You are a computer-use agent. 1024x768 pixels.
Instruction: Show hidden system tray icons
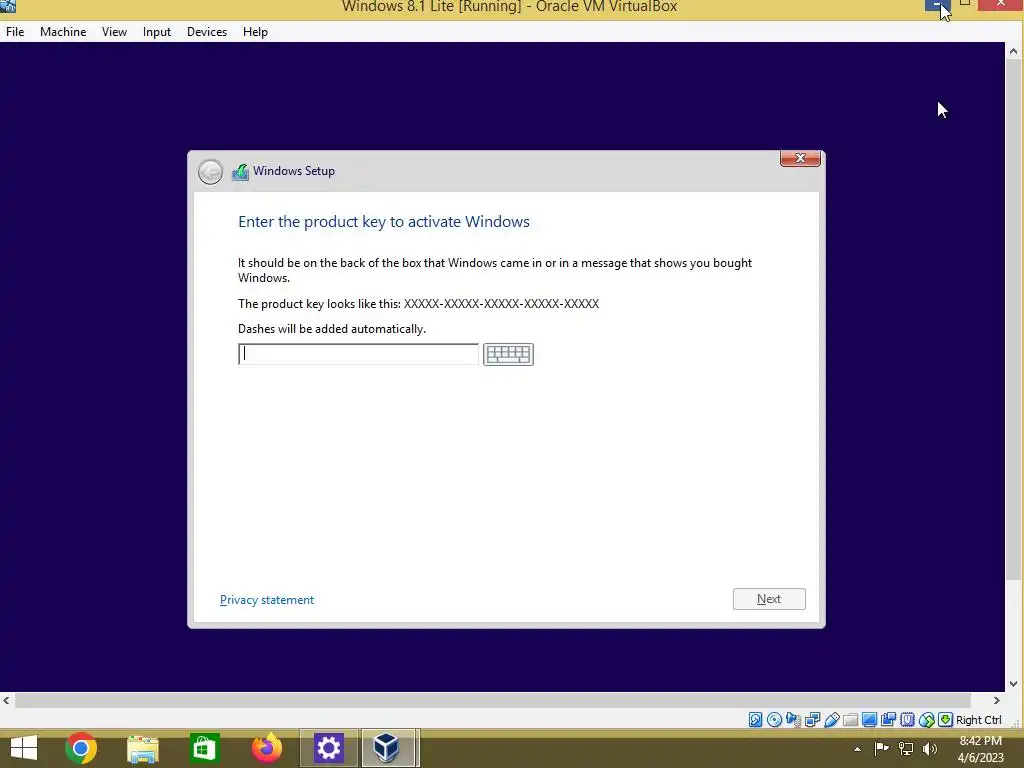pos(857,749)
